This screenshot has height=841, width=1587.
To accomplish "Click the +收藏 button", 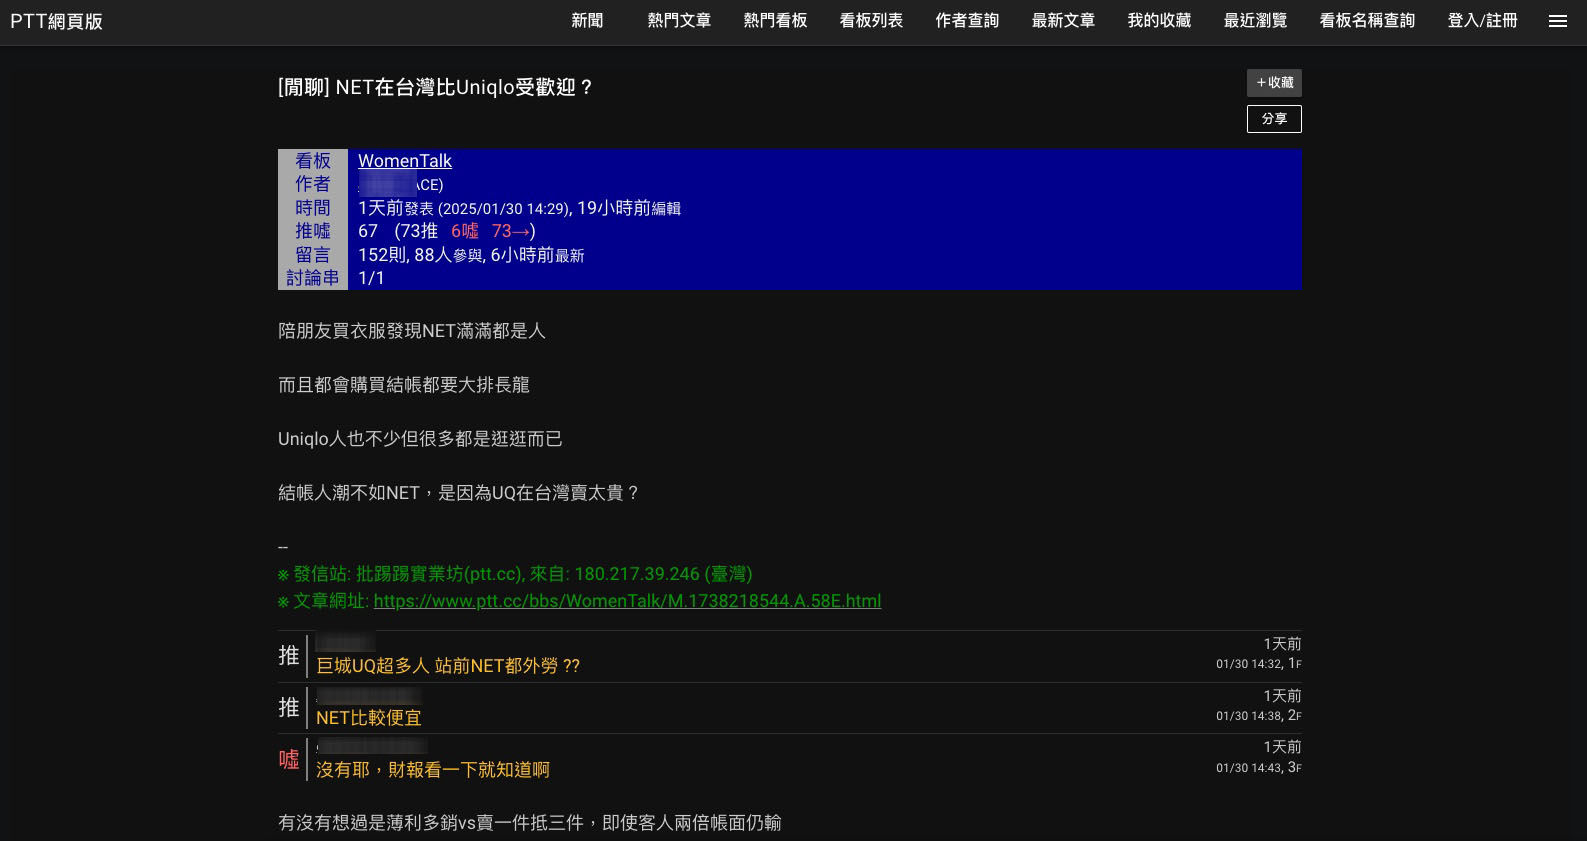I will pos(1274,83).
